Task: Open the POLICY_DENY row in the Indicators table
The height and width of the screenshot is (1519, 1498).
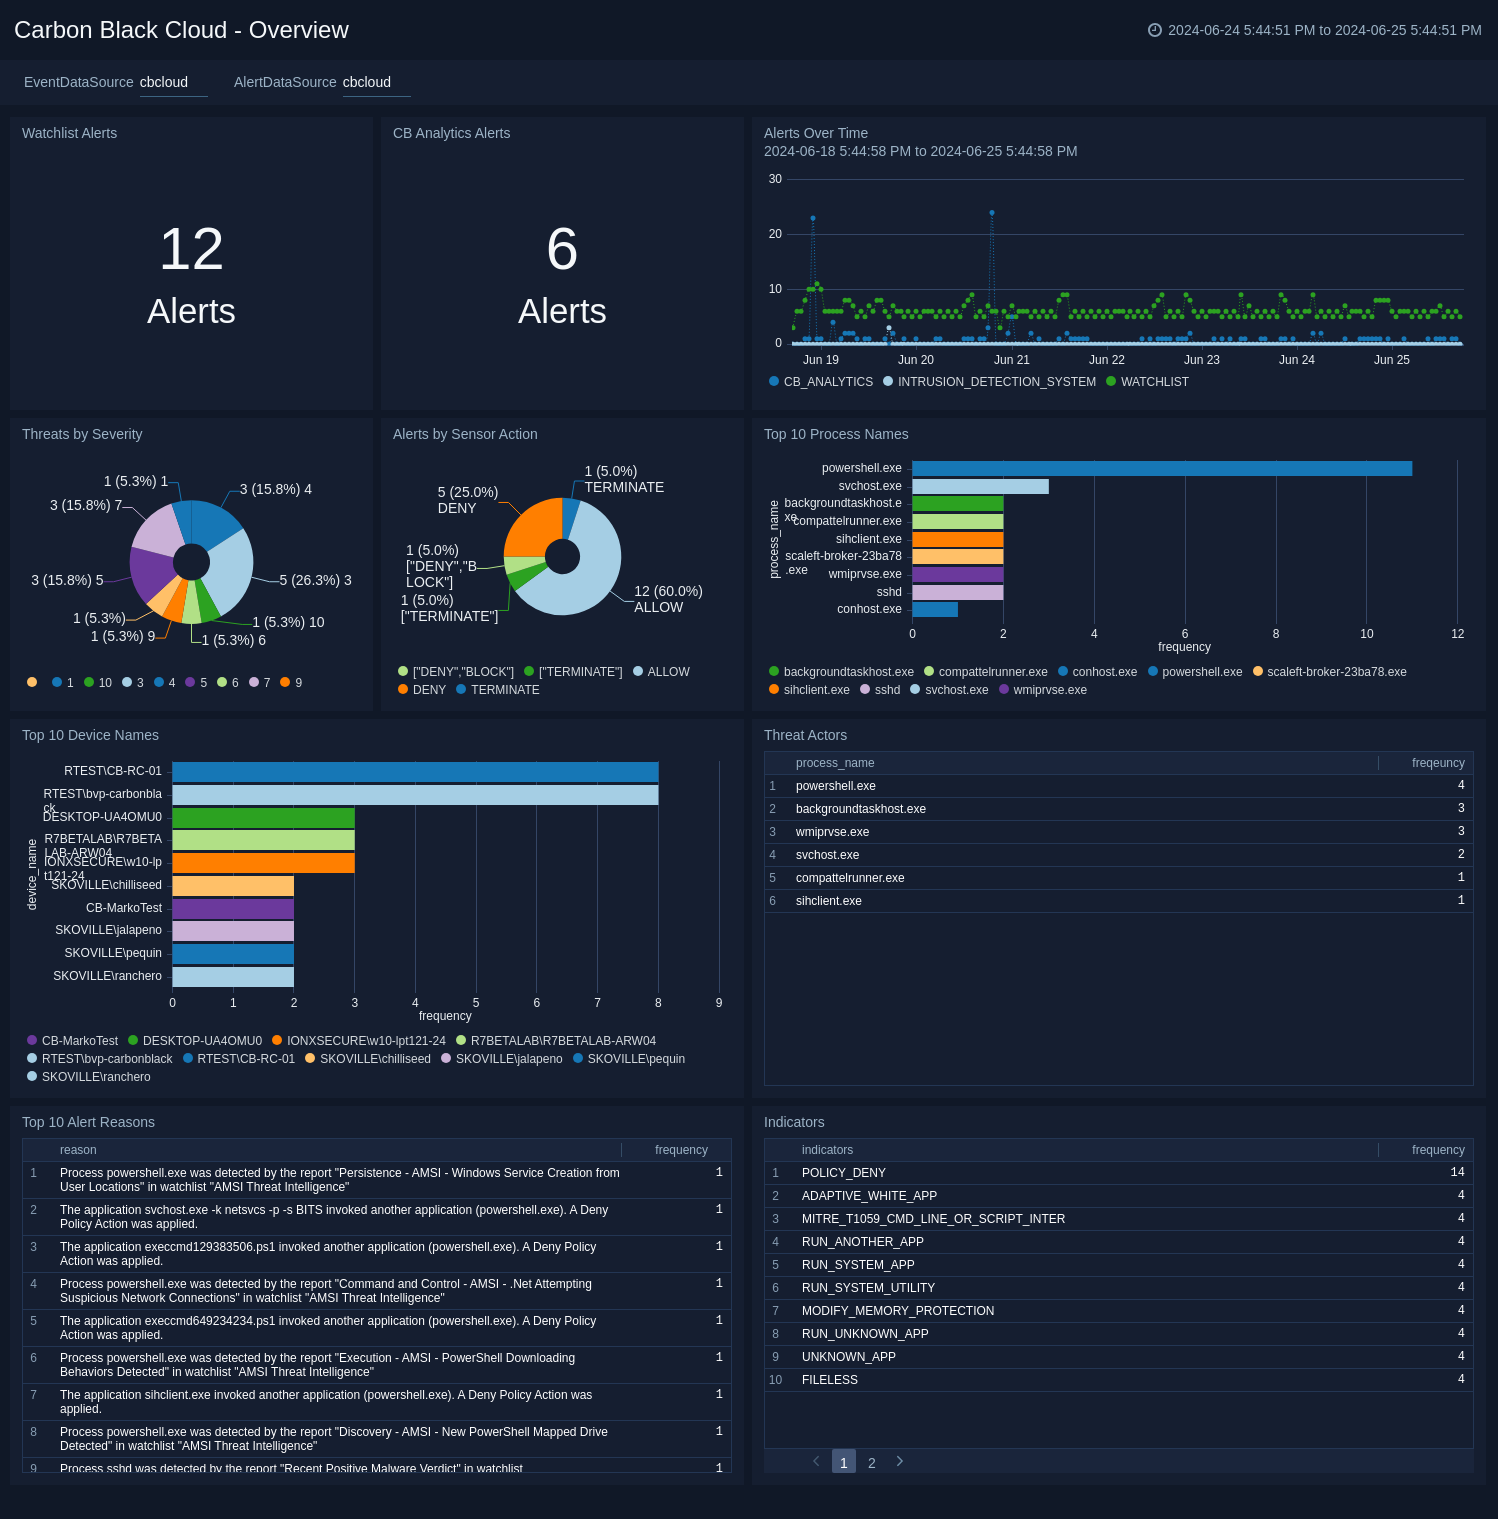Action: (843, 1172)
